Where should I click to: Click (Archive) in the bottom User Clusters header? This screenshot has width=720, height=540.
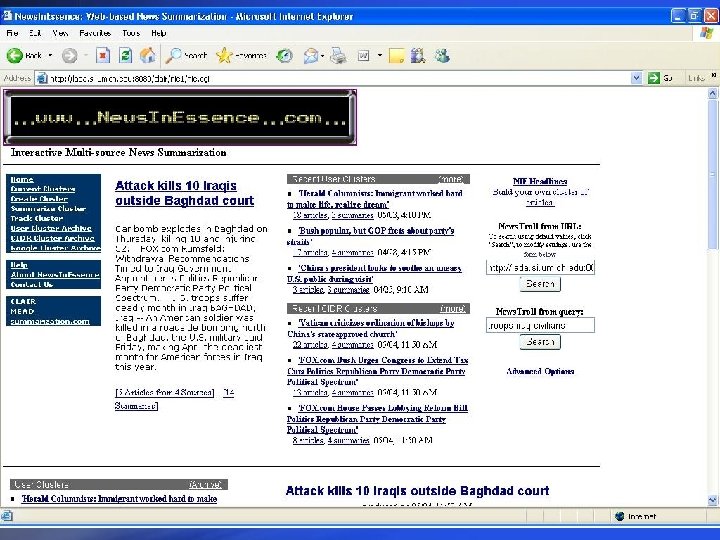click(x=205, y=484)
